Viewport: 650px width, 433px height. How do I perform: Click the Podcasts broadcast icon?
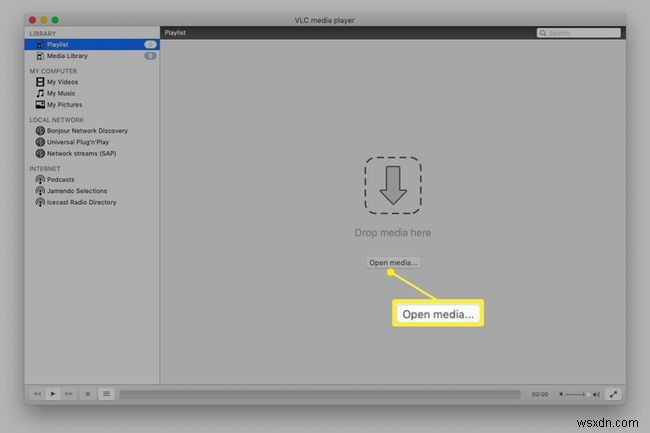[x=40, y=179]
